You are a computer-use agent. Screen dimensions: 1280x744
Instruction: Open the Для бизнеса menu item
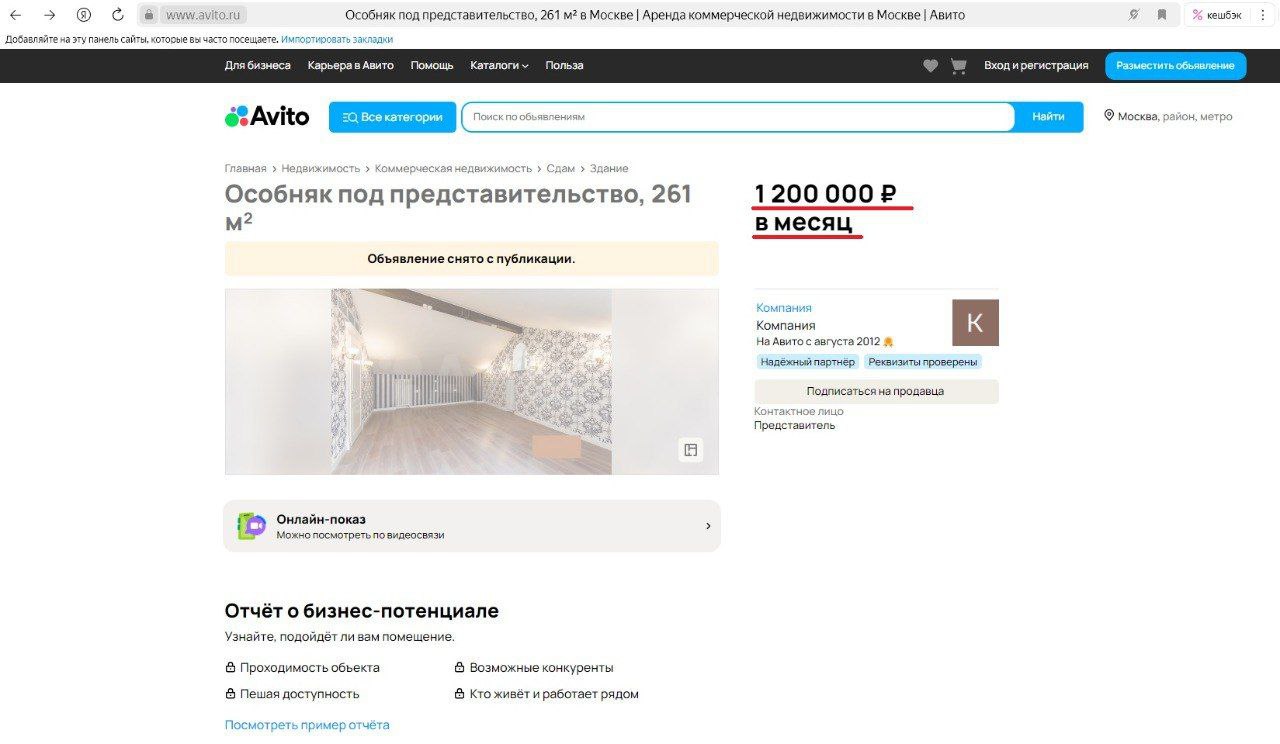pyautogui.click(x=258, y=66)
